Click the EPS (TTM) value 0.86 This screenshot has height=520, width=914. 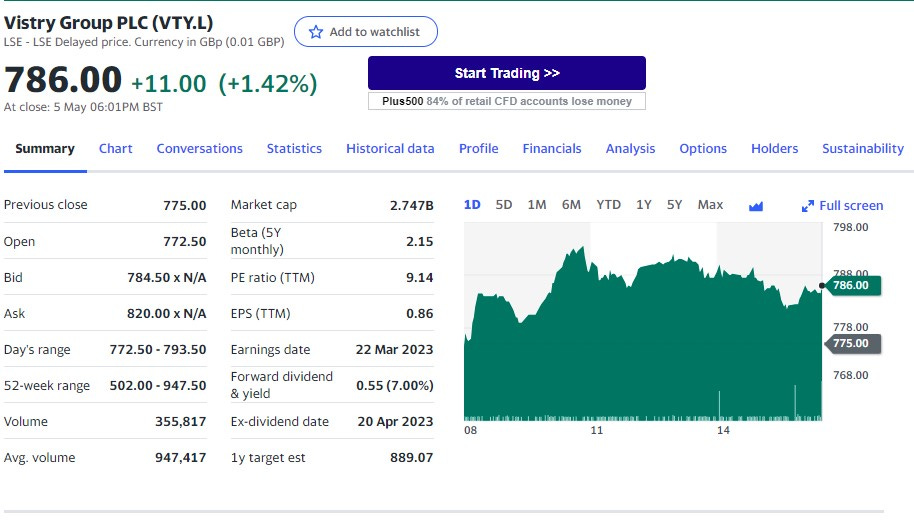[420, 314]
